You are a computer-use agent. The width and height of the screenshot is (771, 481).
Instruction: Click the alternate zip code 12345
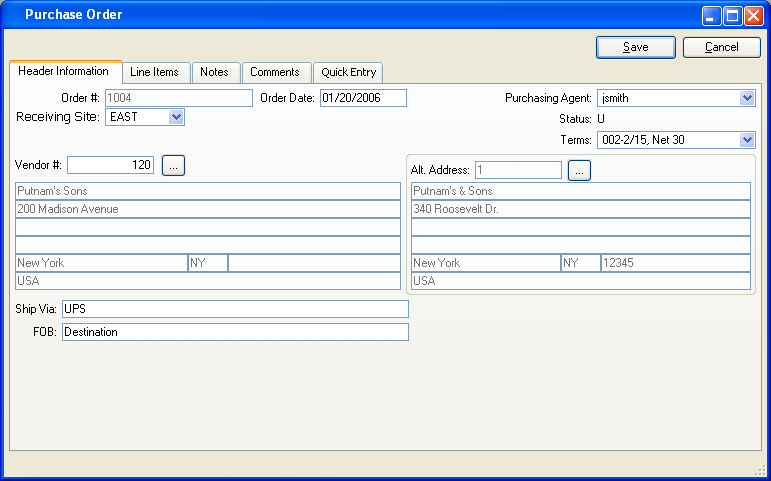click(676, 263)
